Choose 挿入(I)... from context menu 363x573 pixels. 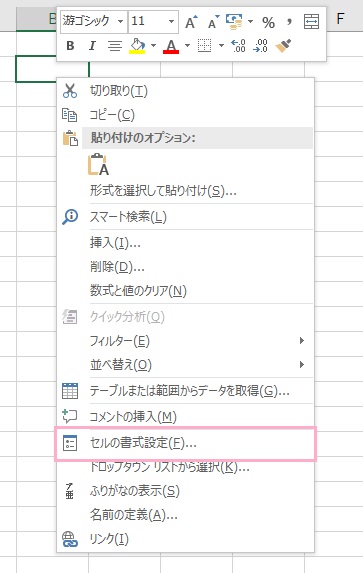coord(186,243)
